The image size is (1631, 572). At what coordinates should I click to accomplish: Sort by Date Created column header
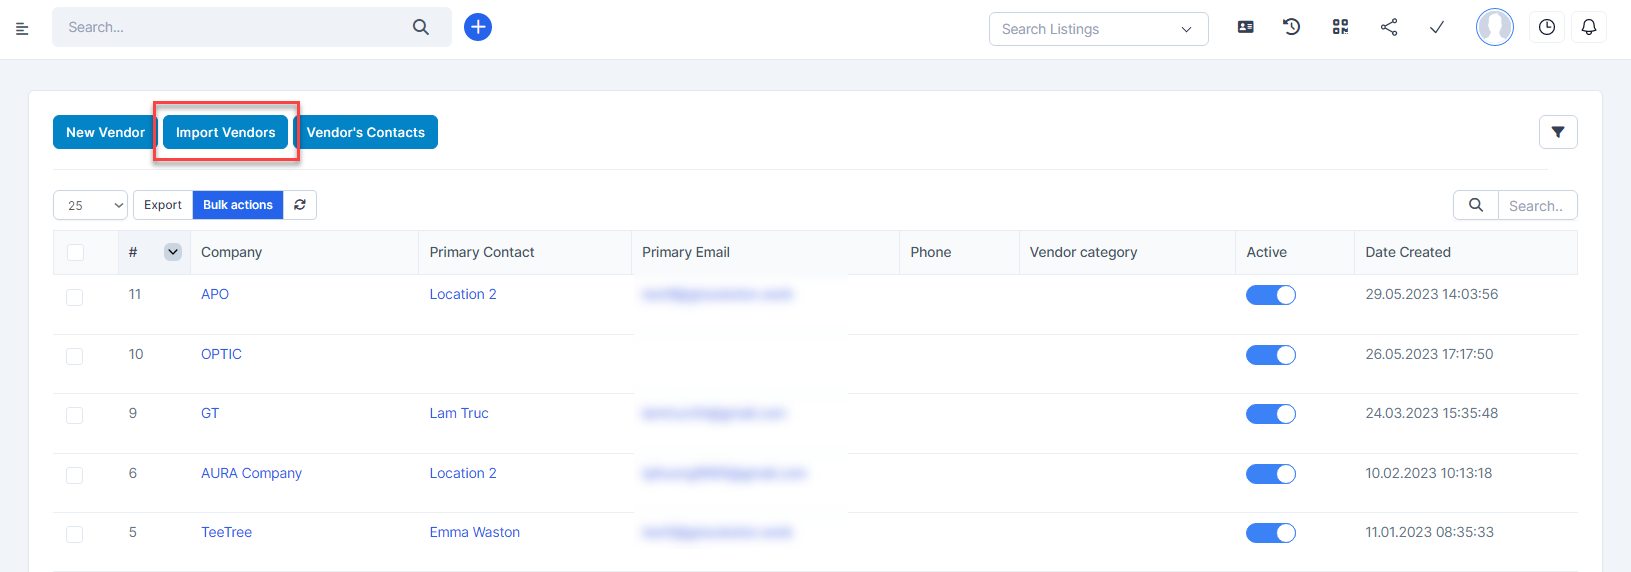pyautogui.click(x=1407, y=252)
